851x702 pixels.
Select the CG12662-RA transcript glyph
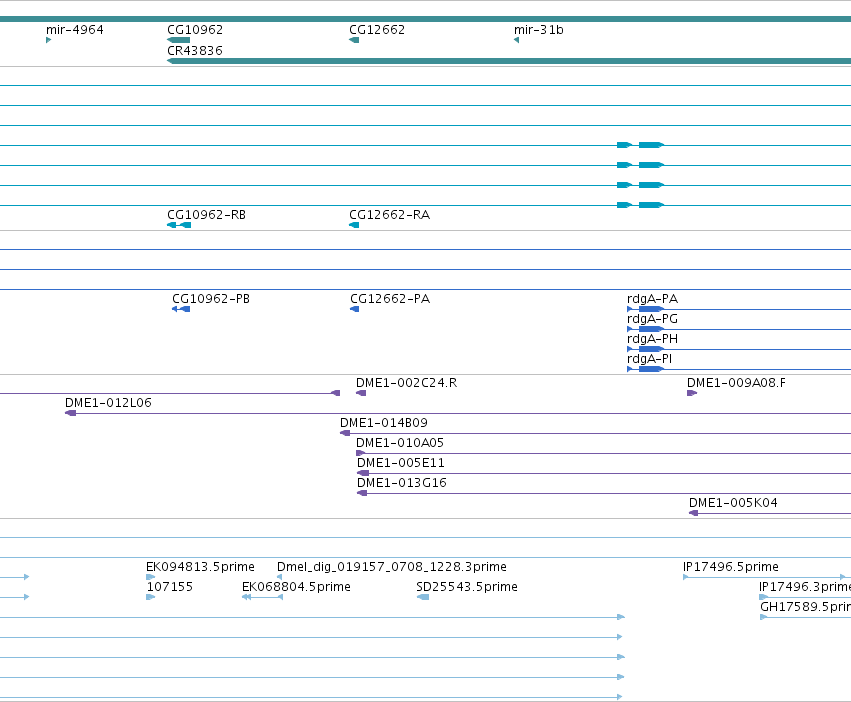click(354, 225)
